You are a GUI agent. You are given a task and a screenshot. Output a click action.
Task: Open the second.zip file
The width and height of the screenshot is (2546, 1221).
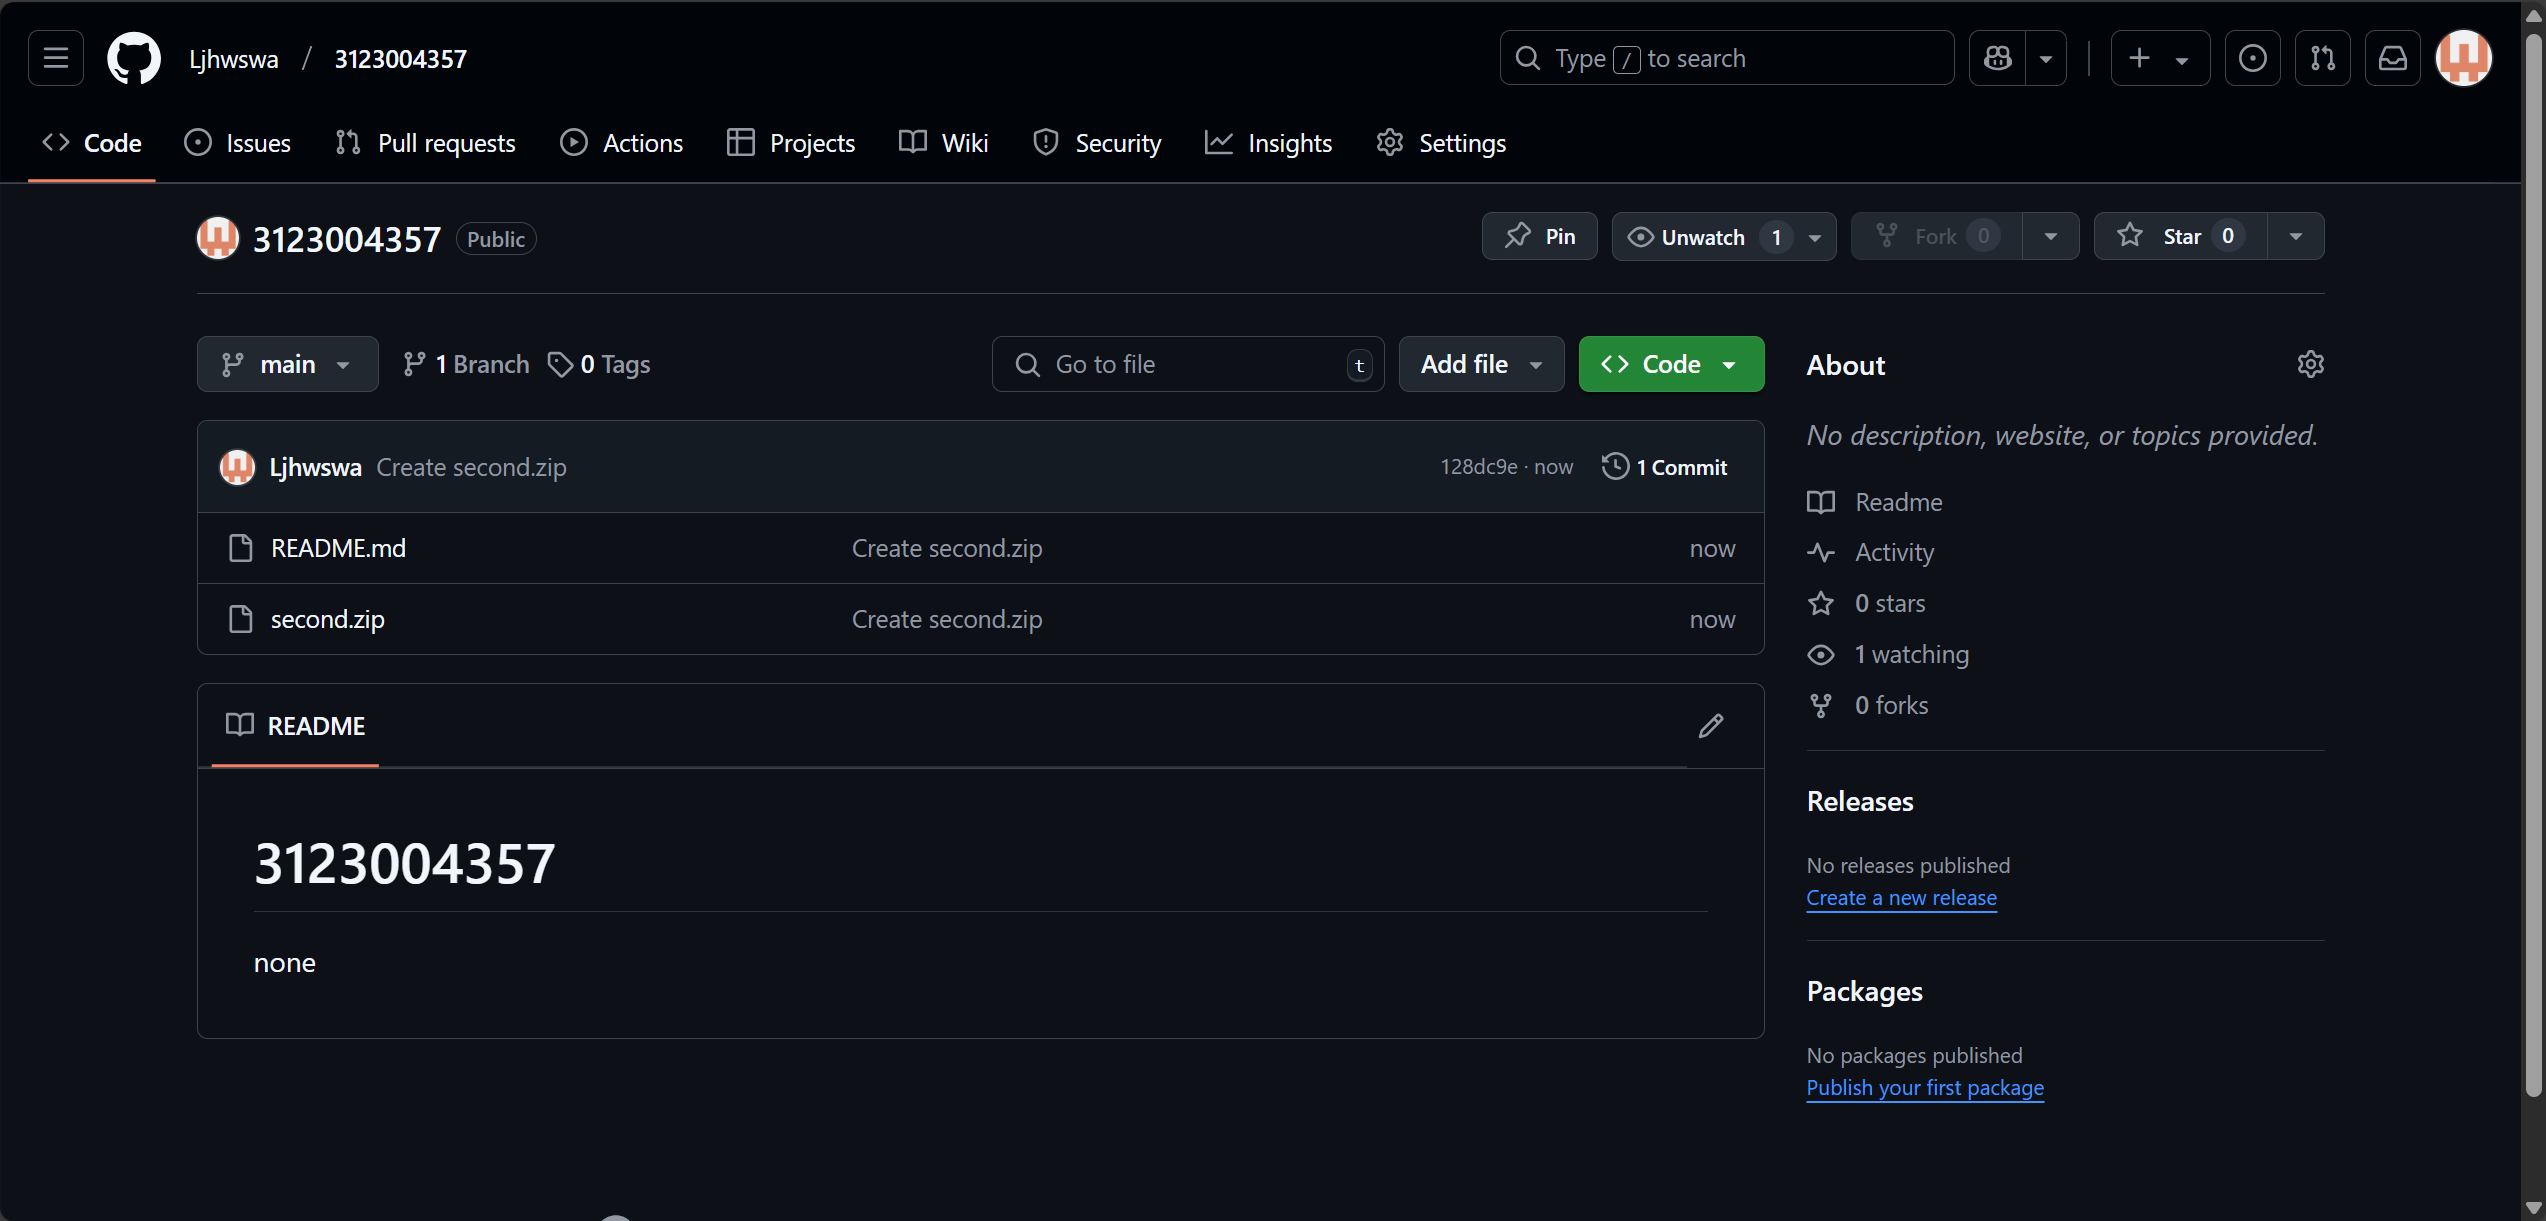[327, 619]
